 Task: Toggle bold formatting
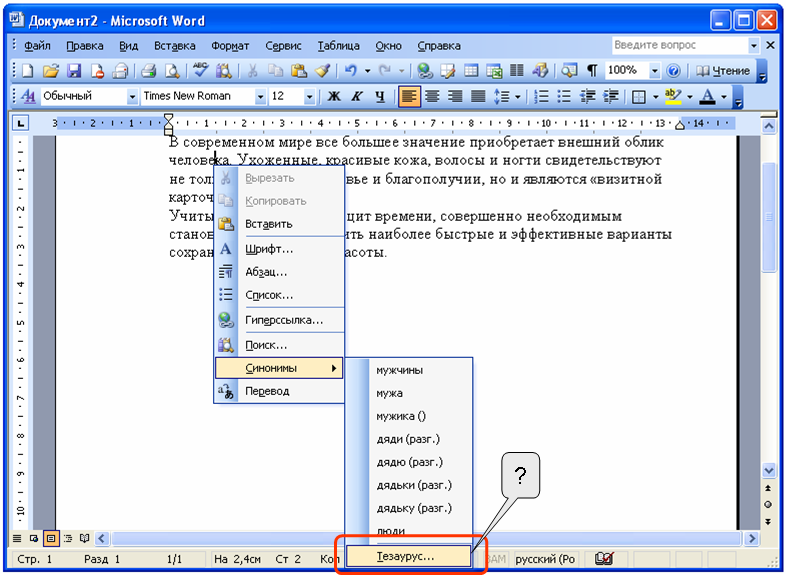click(x=334, y=97)
